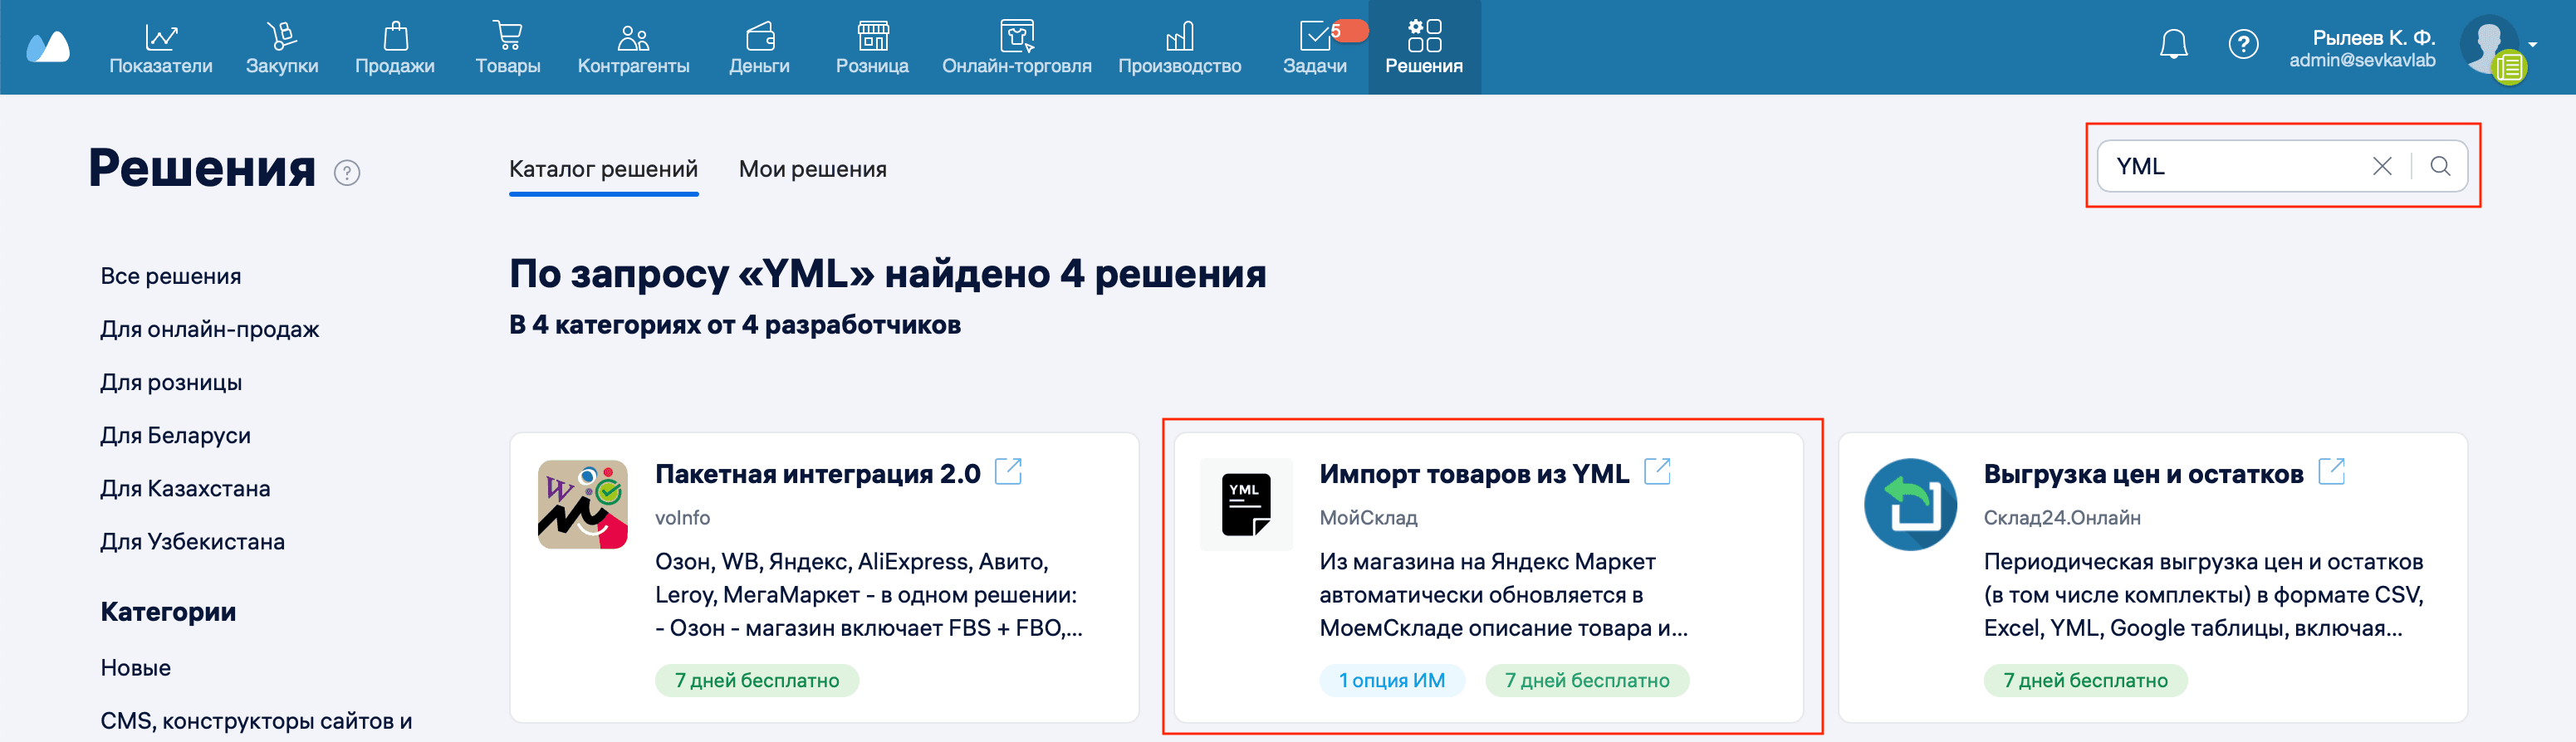
Task: Click 7 дней бесплатно badge on Выгрузка цен
Action: [x=2085, y=680]
